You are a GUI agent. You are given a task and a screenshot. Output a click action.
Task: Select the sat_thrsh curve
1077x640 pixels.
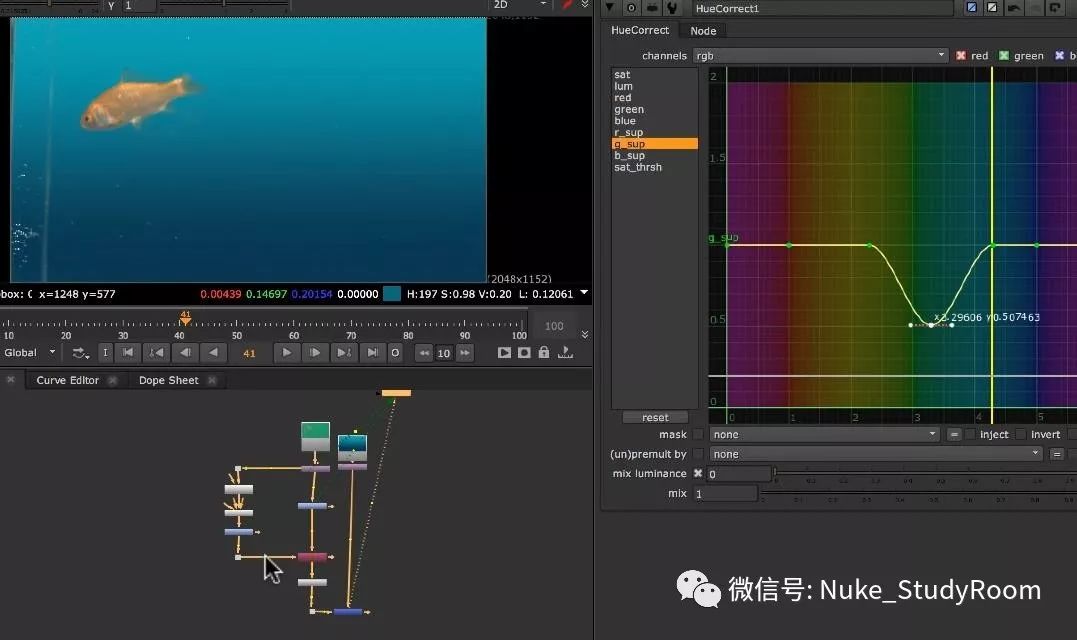638,168
